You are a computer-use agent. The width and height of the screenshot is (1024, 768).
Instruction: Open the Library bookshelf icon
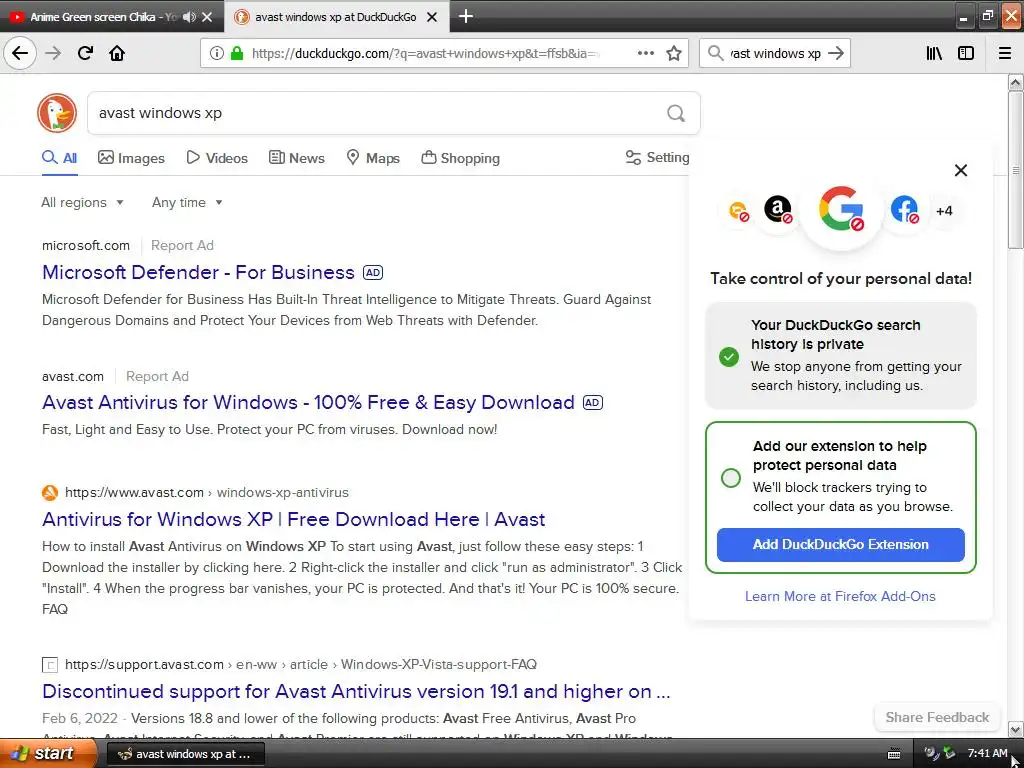coord(934,54)
